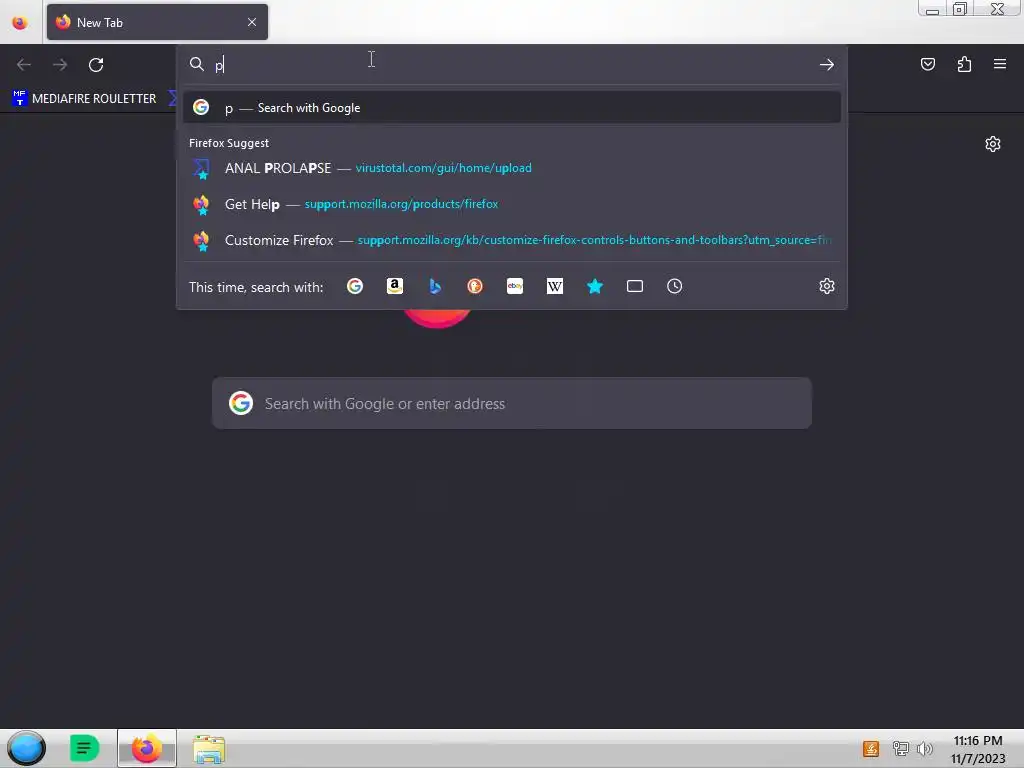Close the New Tab tab
Image resolution: width=1024 pixels, height=768 pixels.
pyautogui.click(x=252, y=22)
